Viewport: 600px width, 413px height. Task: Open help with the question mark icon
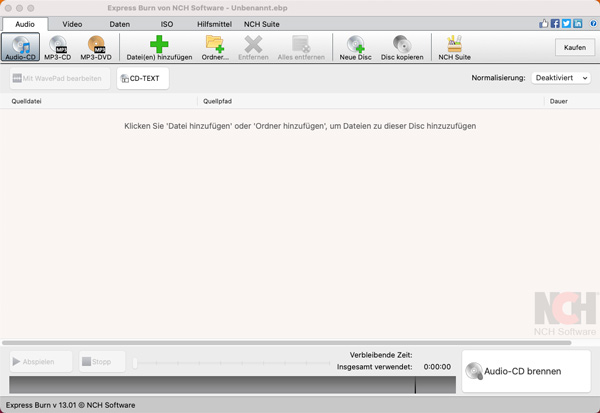pyautogui.click(x=593, y=24)
